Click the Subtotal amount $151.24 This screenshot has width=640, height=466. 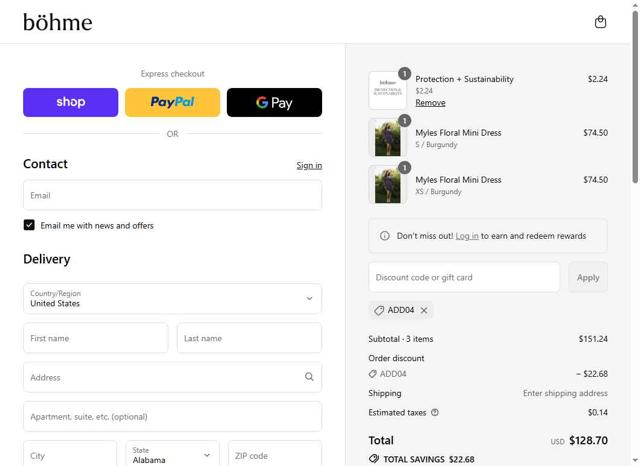(x=593, y=339)
